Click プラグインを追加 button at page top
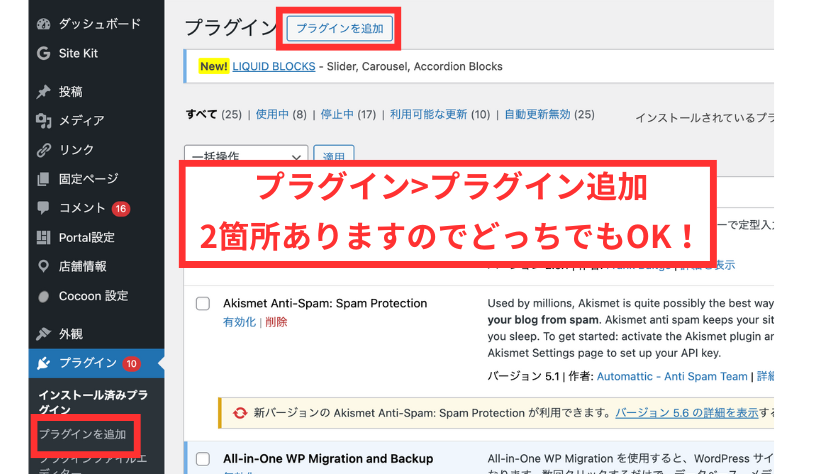Image resolution: width=822 pixels, height=474 pixels. click(x=340, y=28)
